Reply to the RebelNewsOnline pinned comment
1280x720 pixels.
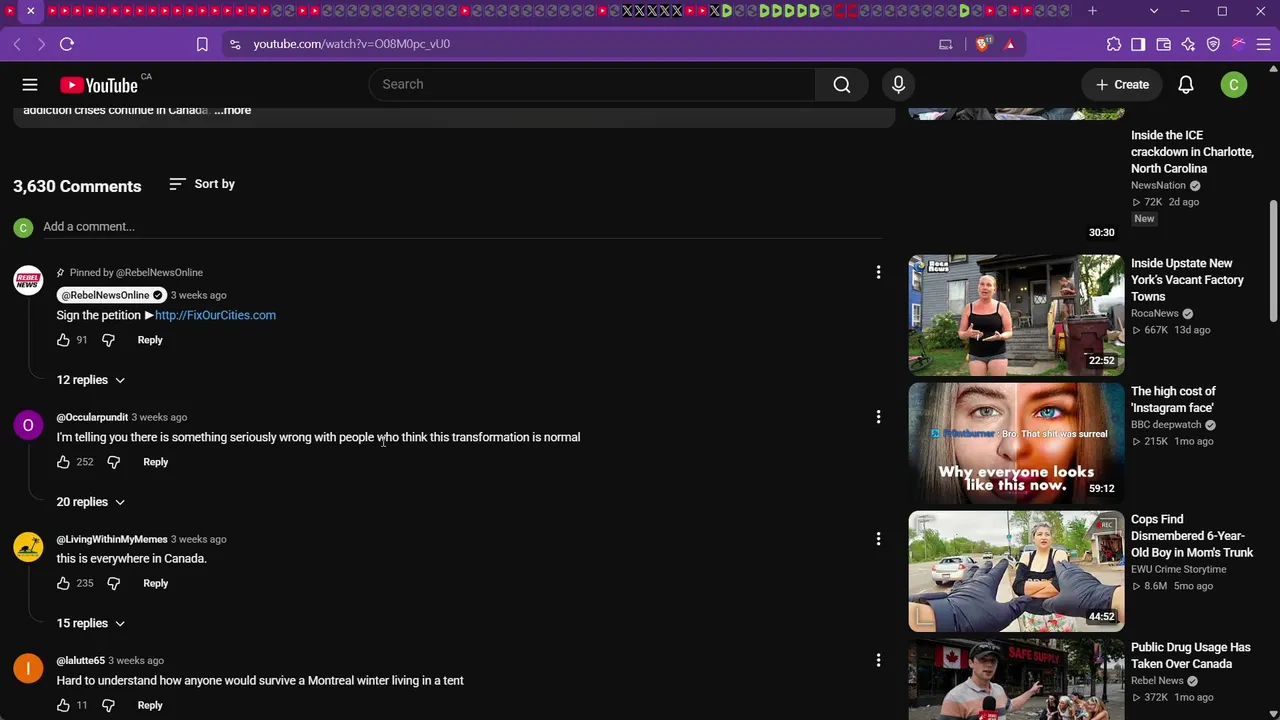point(150,340)
